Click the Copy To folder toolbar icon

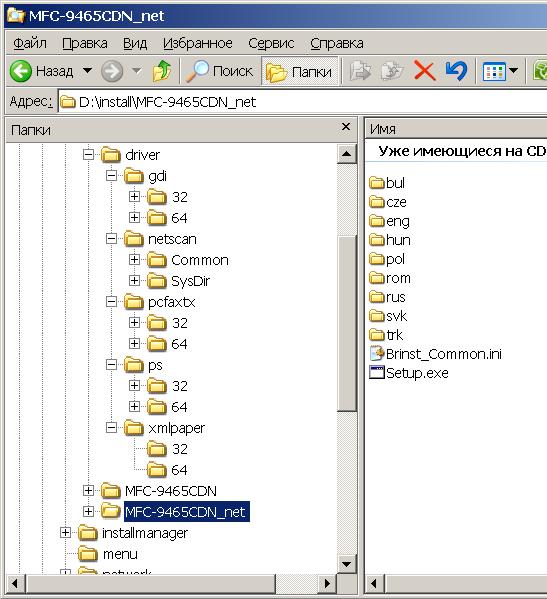[392, 71]
